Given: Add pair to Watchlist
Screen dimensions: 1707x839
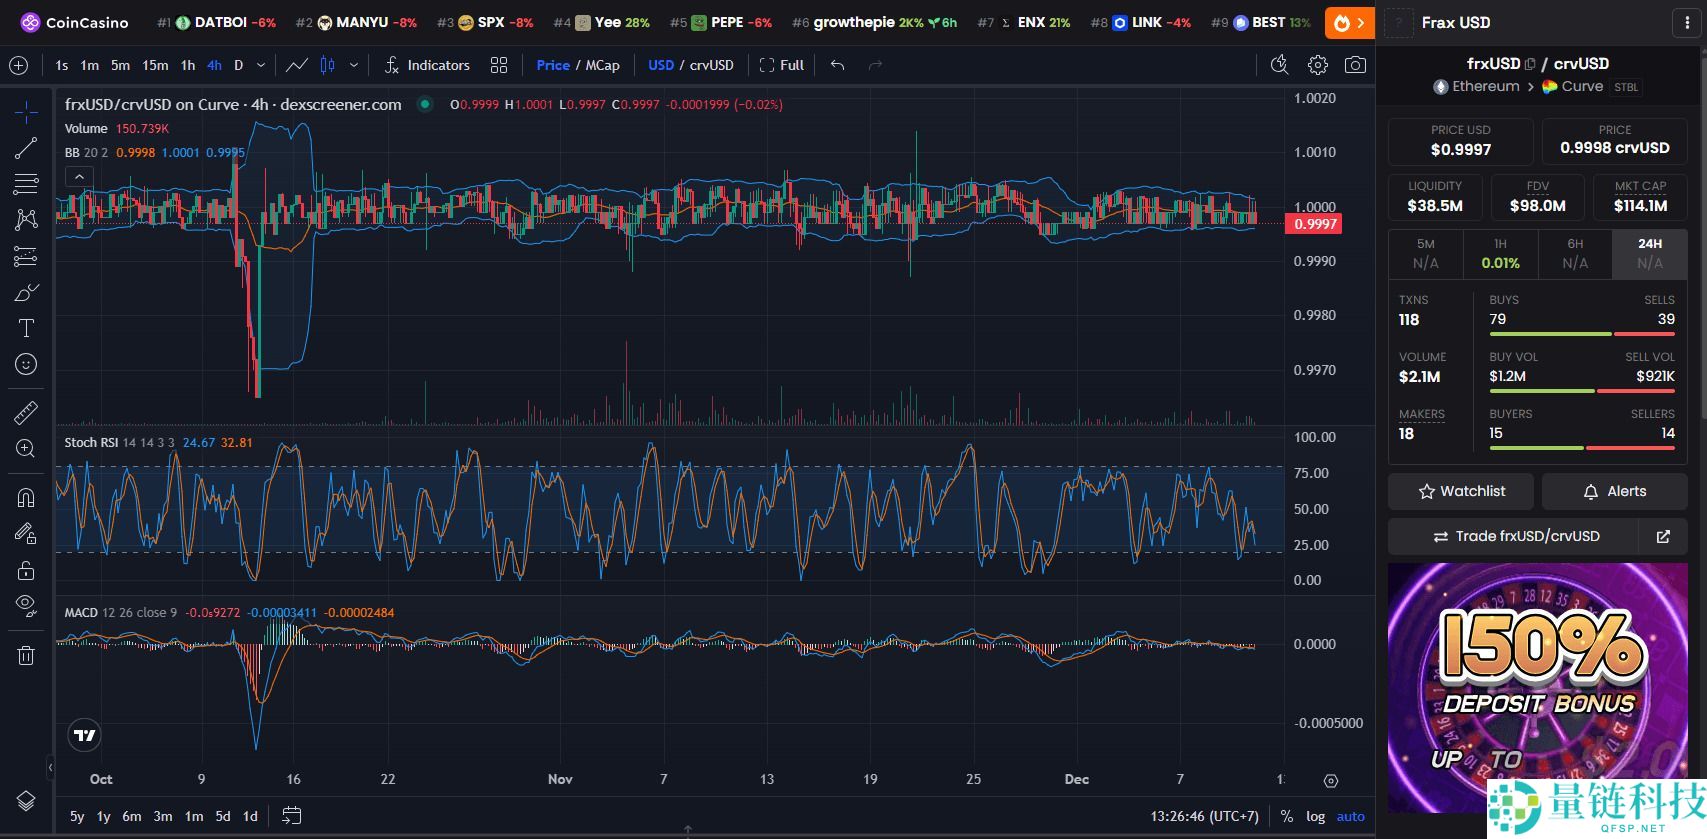Looking at the screenshot, I should coord(1461,491).
